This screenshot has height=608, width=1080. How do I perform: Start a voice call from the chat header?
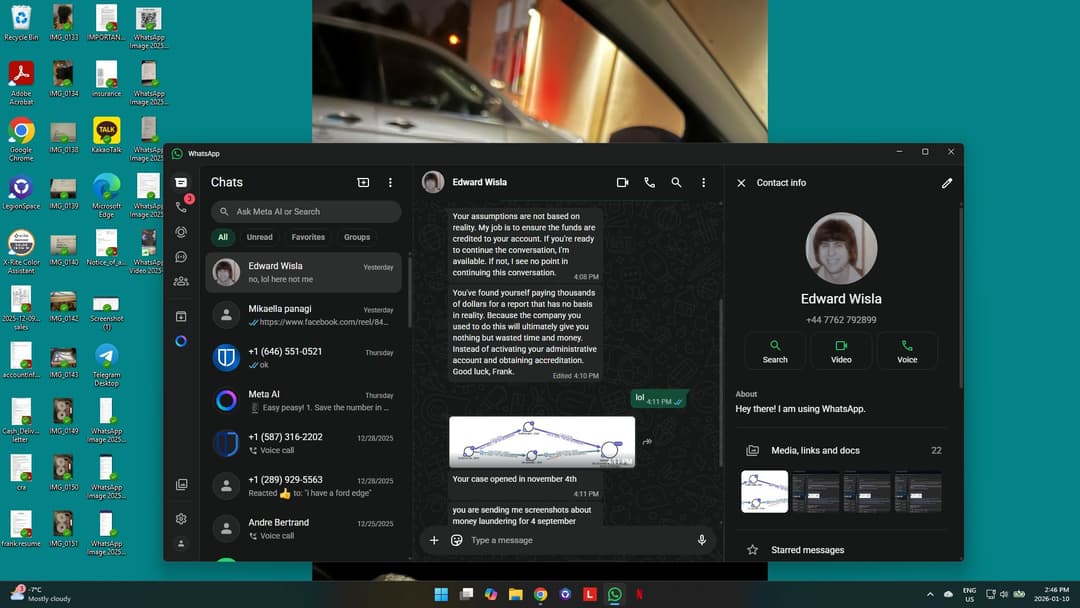coord(650,182)
